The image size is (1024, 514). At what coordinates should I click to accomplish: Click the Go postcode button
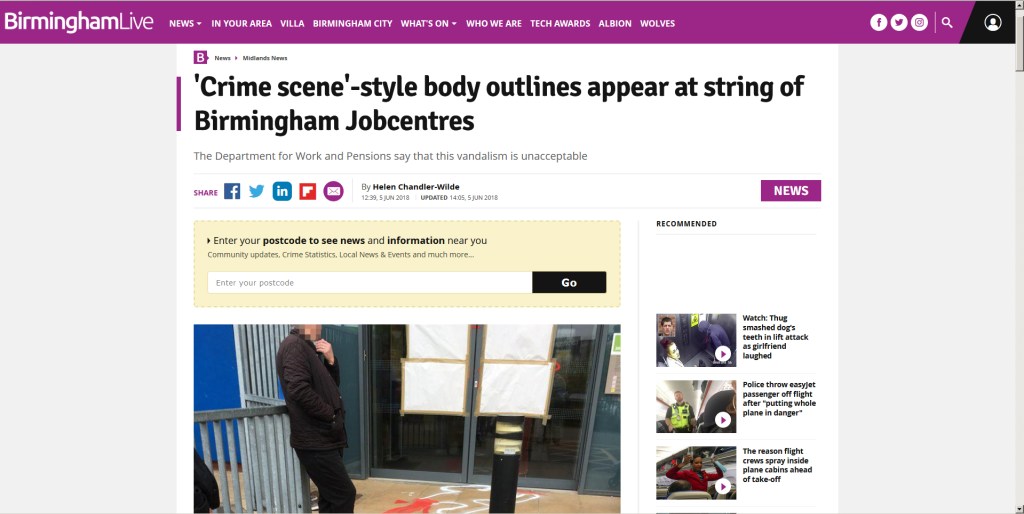click(x=569, y=282)
